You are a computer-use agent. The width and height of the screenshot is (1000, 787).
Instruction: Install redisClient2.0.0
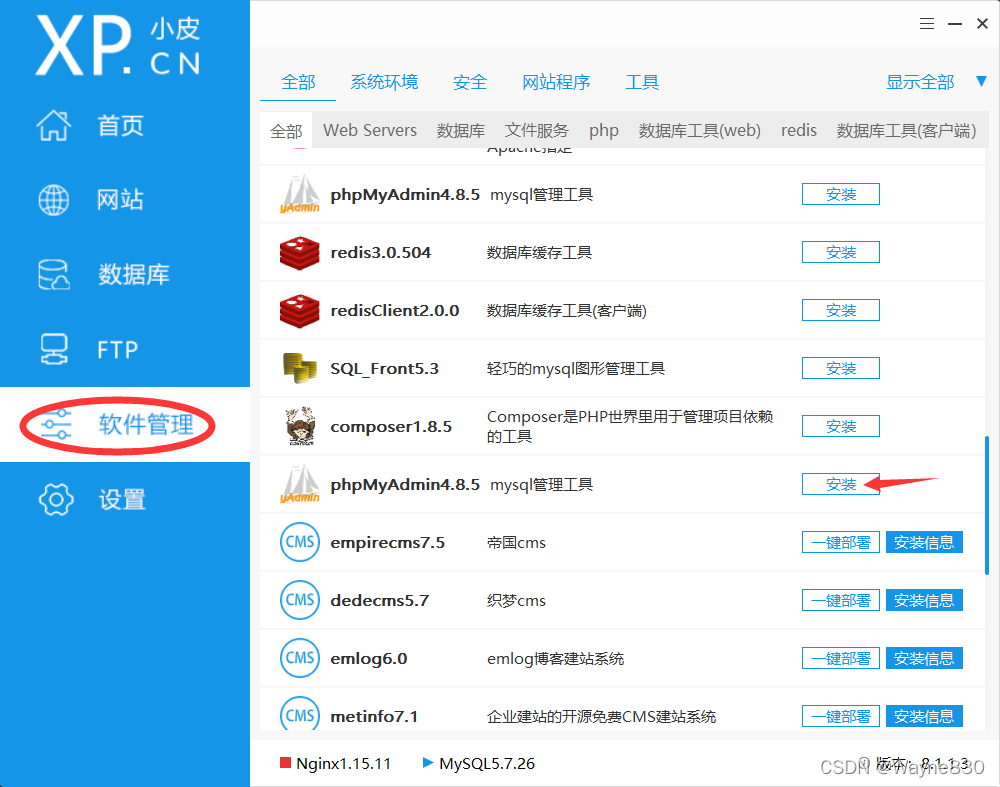tap(841, 310)
